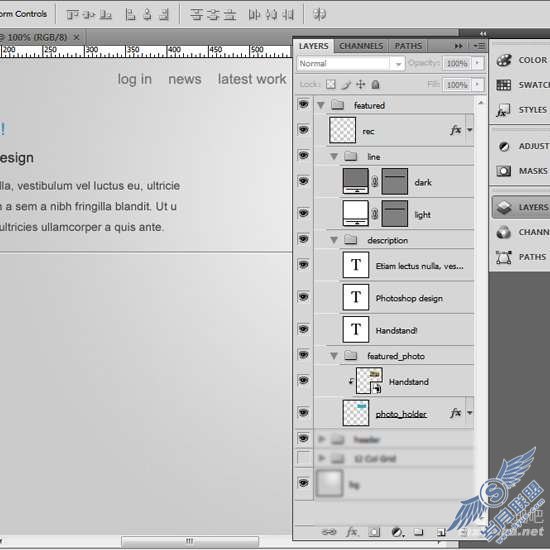
Task: Click Create new layer icon
Action: click(x=441, y=533)
